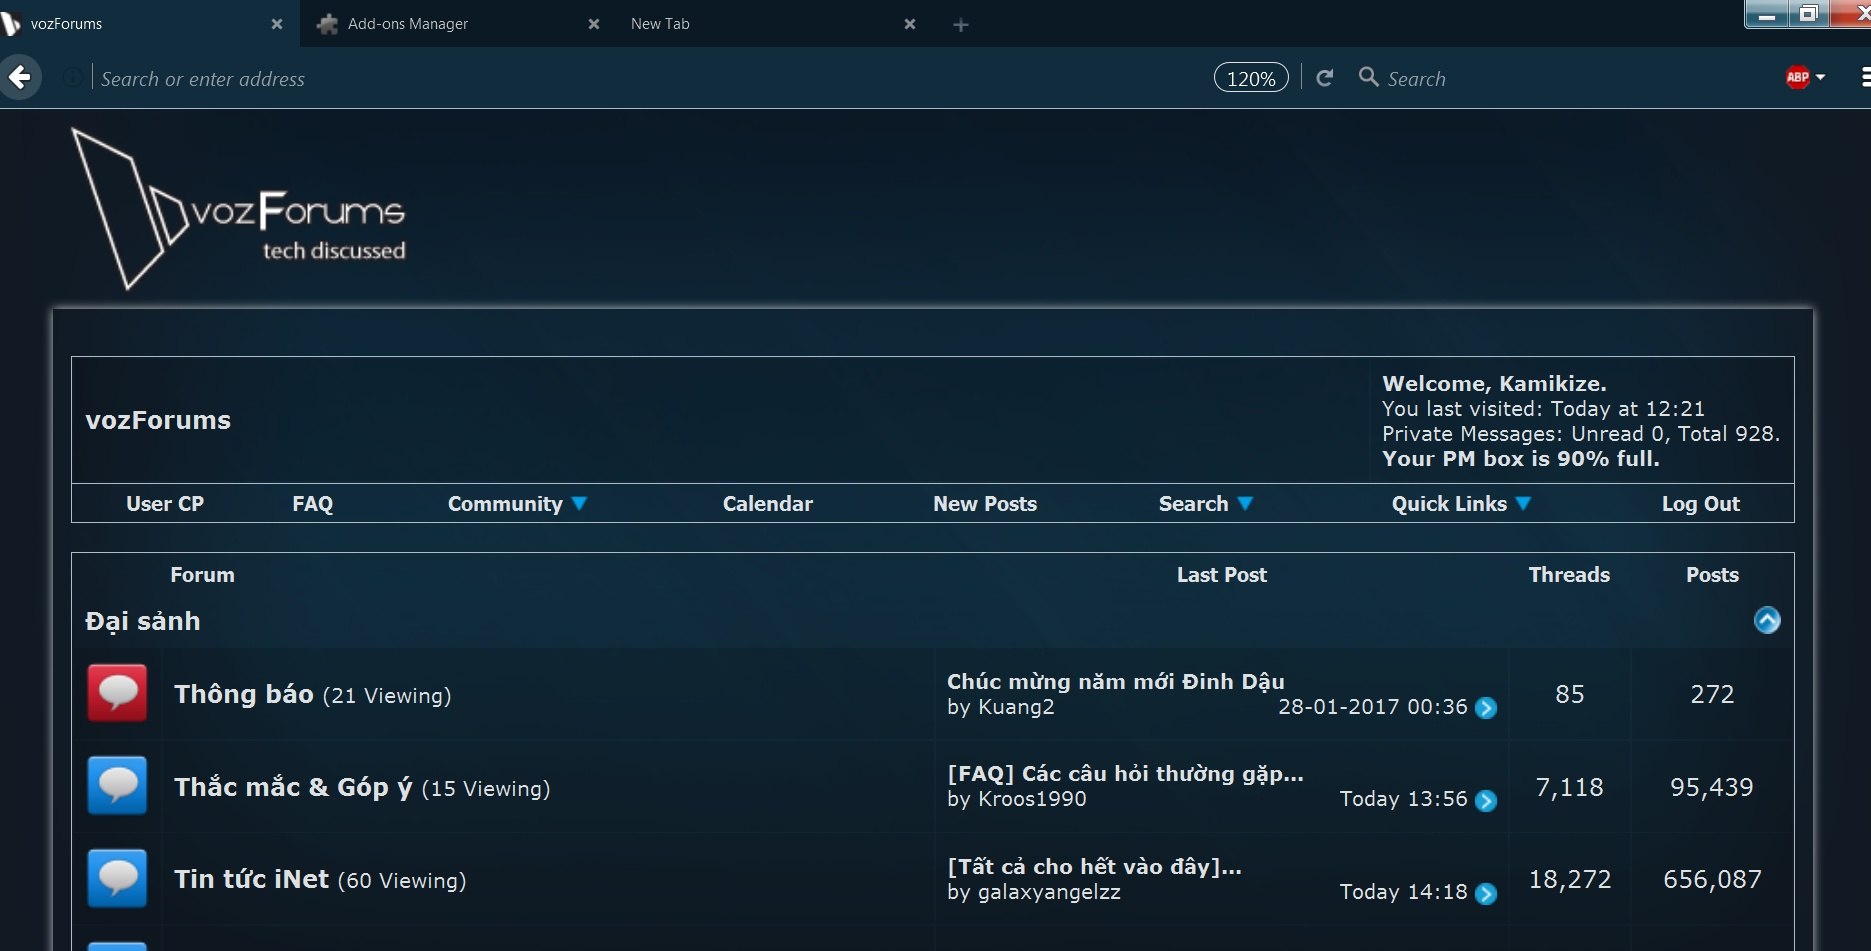1871x951 pixels.
Task: Click inside the address bar field
Action: (x=400, y=78)
